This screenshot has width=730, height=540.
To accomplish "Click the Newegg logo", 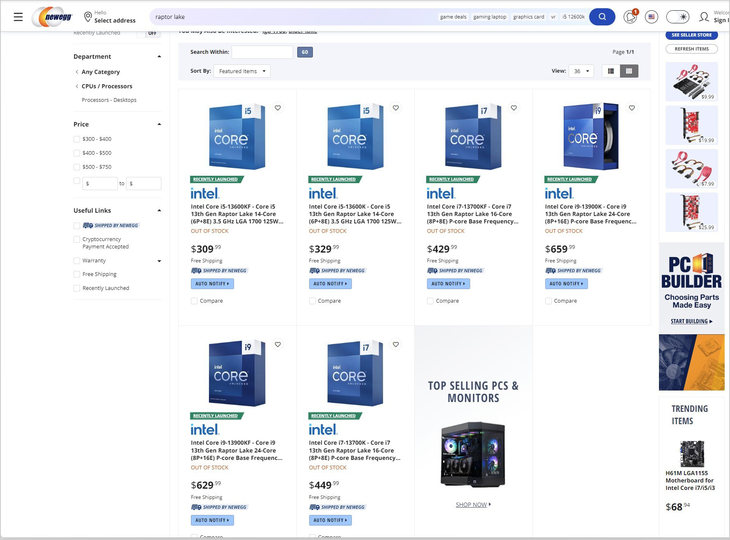I will point(51,17).
